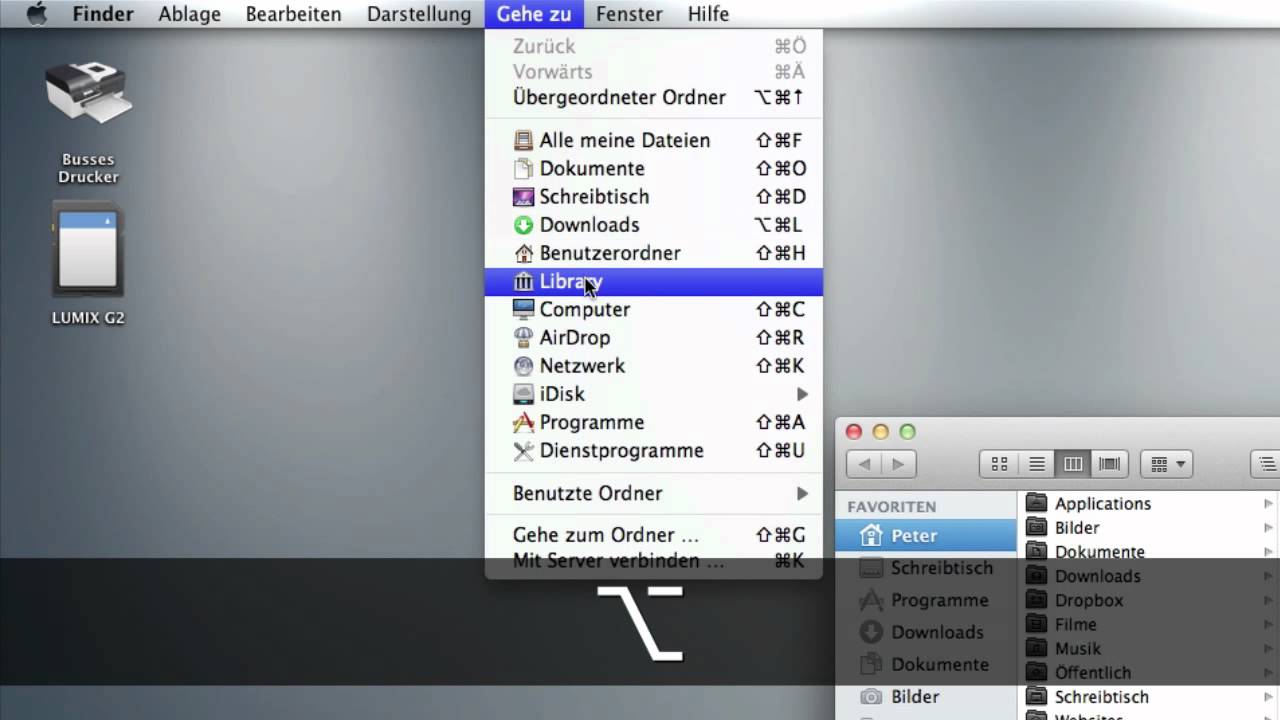The image size is (1280, 720).
Task: Open the Hilfe menu
Action: point(708,14)
